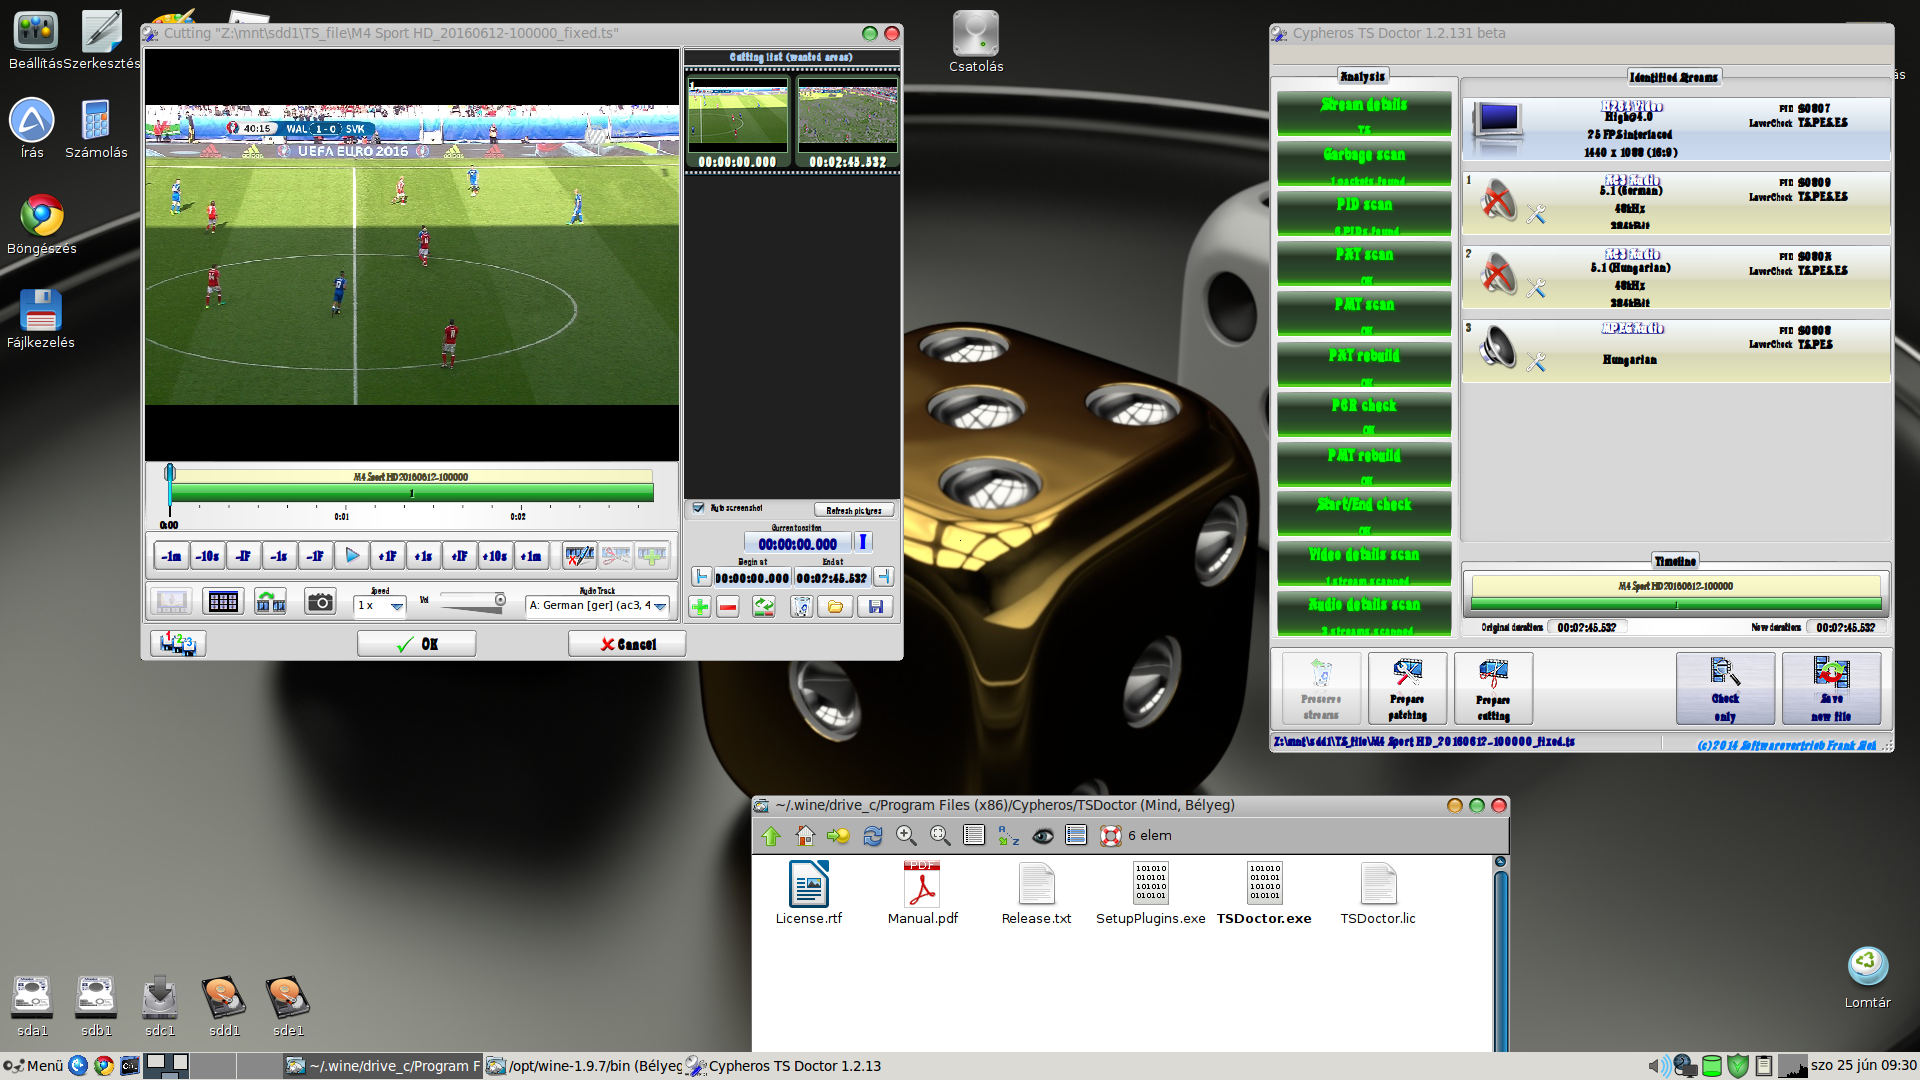Jump forward one minute with +1m
Image resolution: width=1920 pixels, height=1080 pixels.
pos(531,556)
